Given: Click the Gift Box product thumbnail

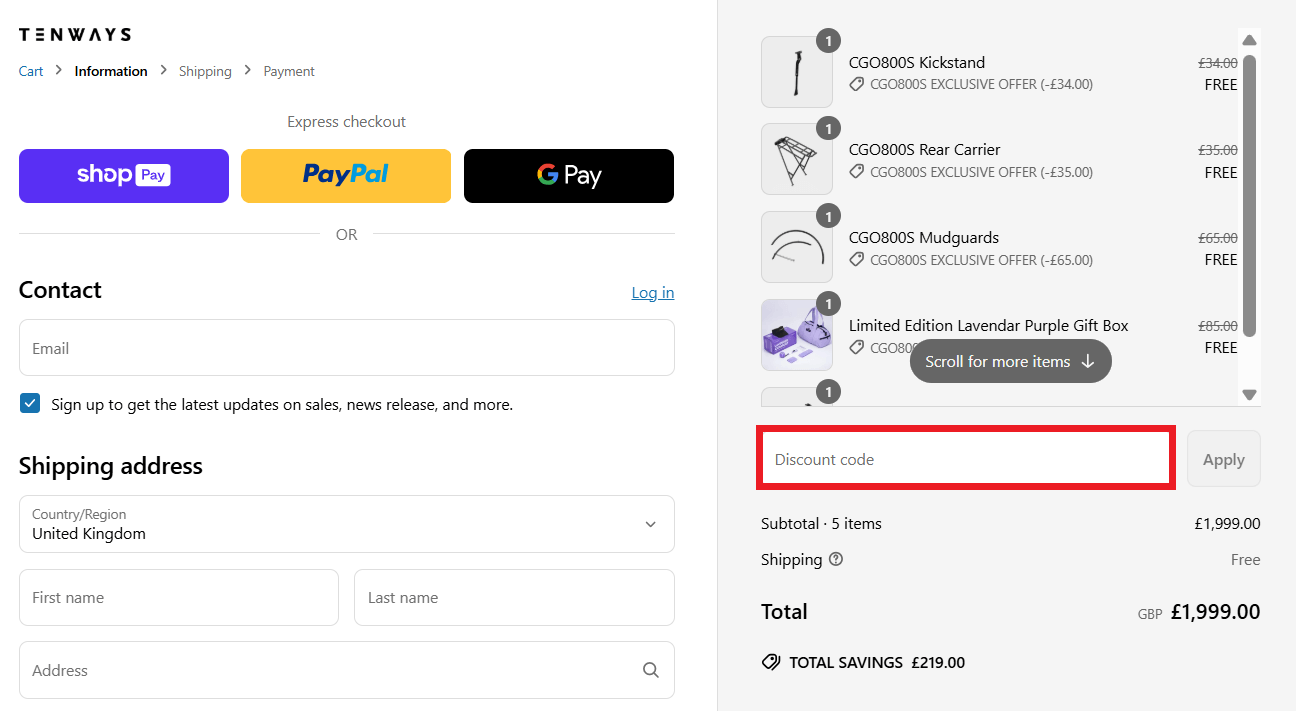Looking at the screenshot, I should coord(797,335).
